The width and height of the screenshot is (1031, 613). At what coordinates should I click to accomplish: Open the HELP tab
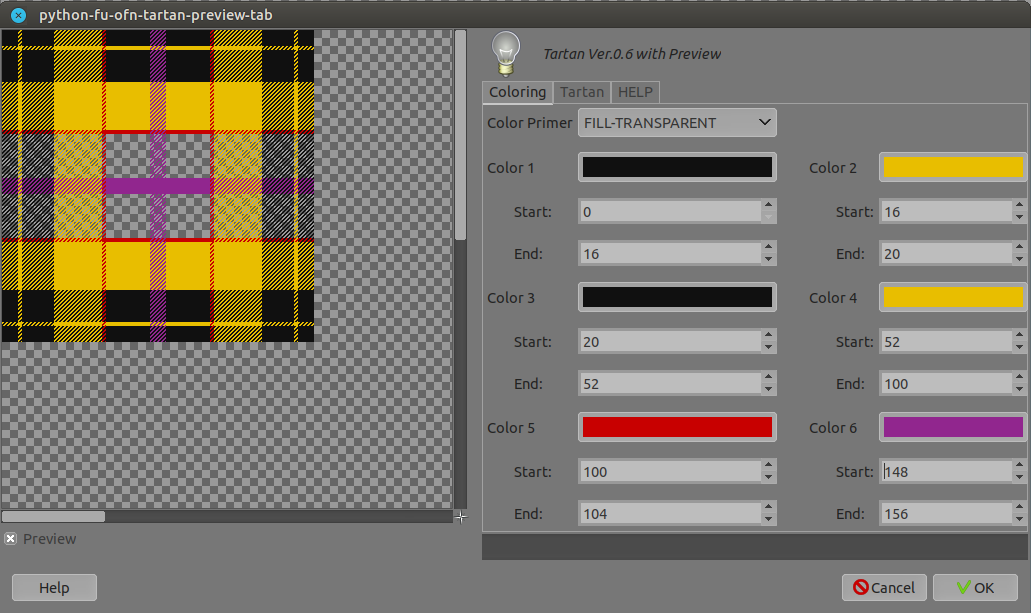(x=635, y=92)
